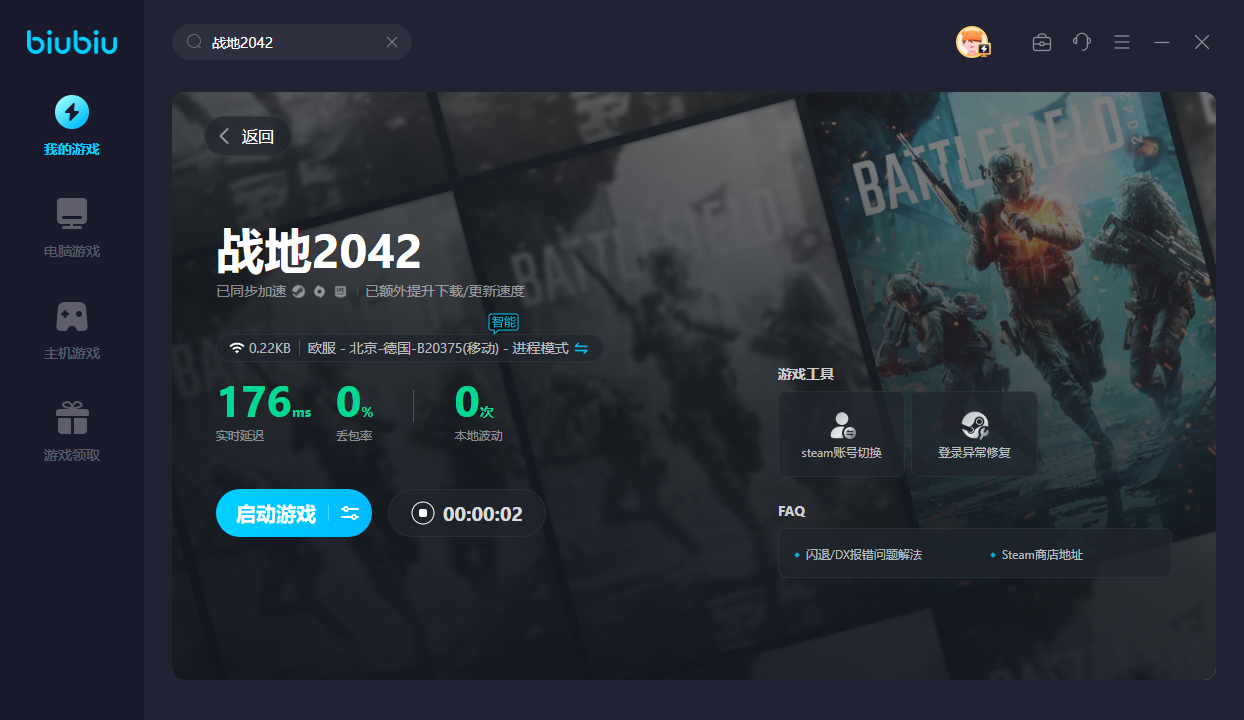Click the wifi signal speed icon
This screenshot has height=720, width=1244.
237,348
